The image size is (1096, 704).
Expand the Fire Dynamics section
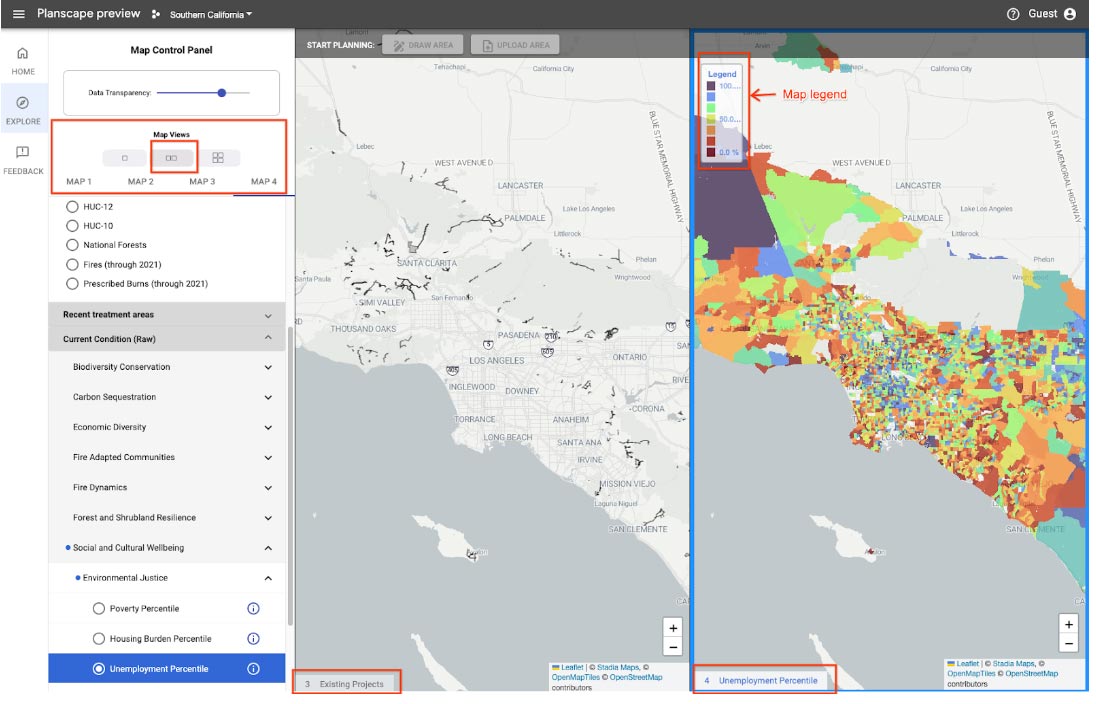267,488
